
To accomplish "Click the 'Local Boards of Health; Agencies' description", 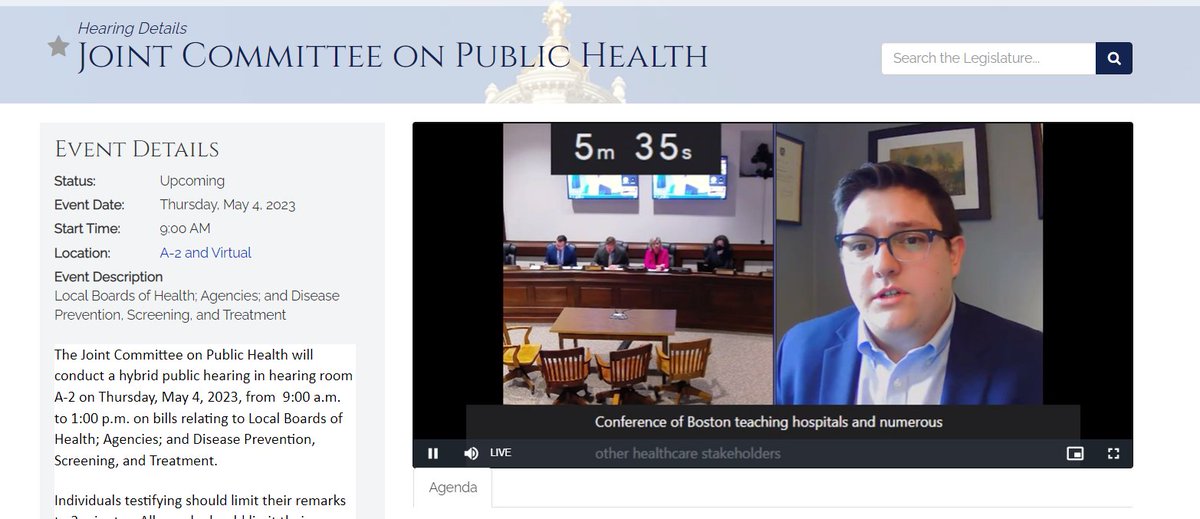I will (x=197, y=305).
